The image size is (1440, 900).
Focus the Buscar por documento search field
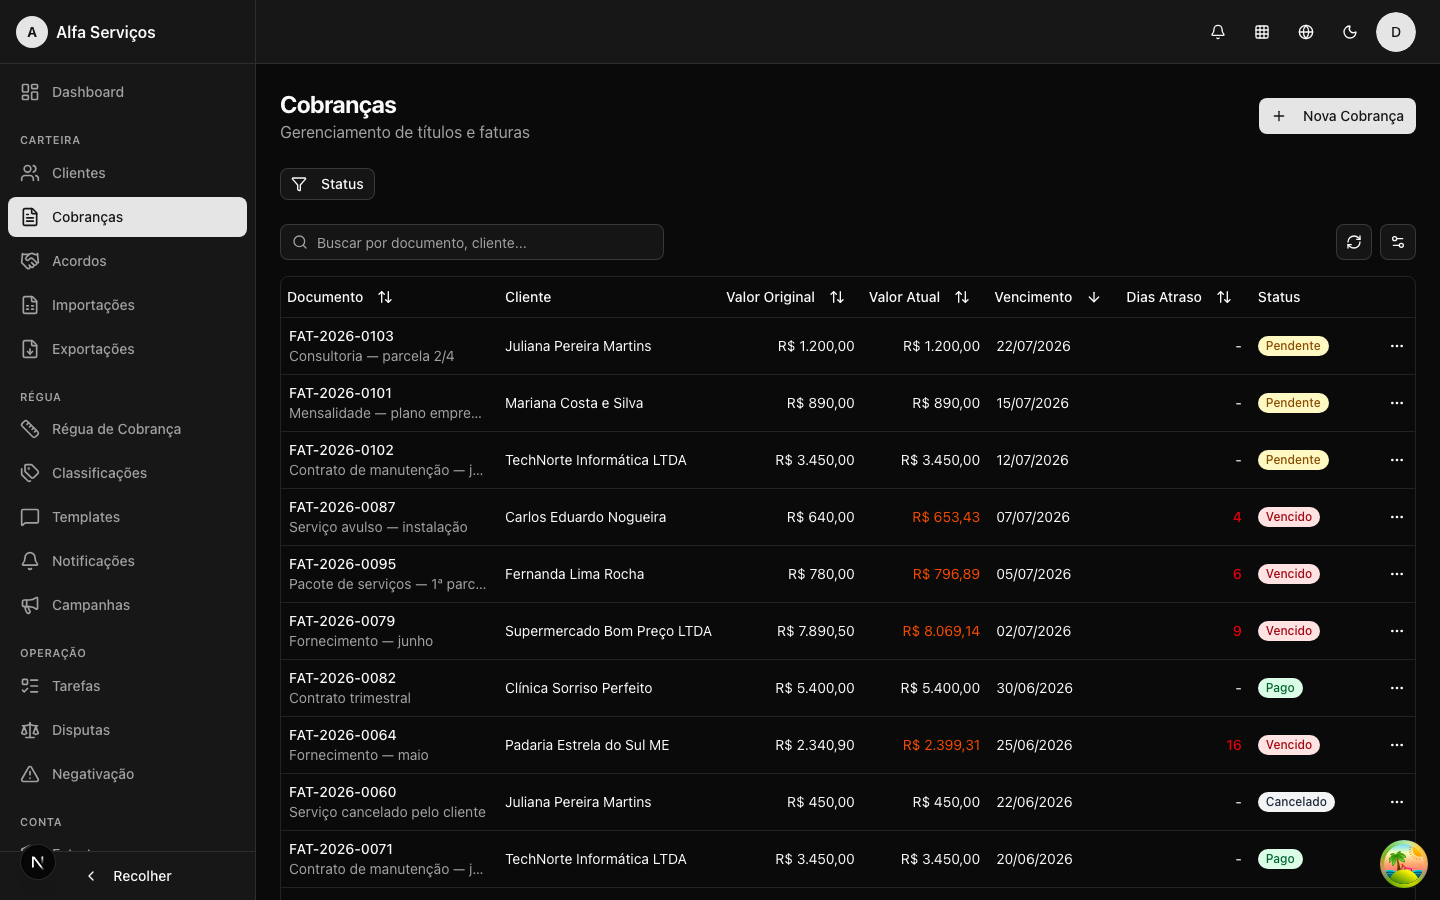click(x=472, y=242)
